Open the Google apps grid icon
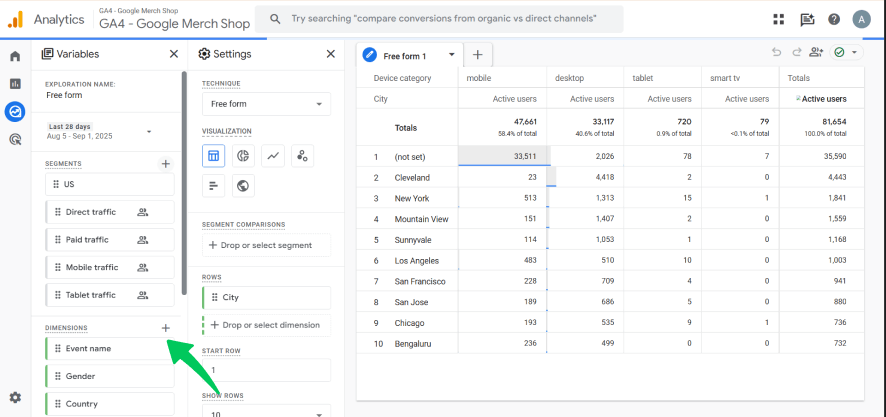Viewport: 886px width, 417px height. (x=779, y=19)
